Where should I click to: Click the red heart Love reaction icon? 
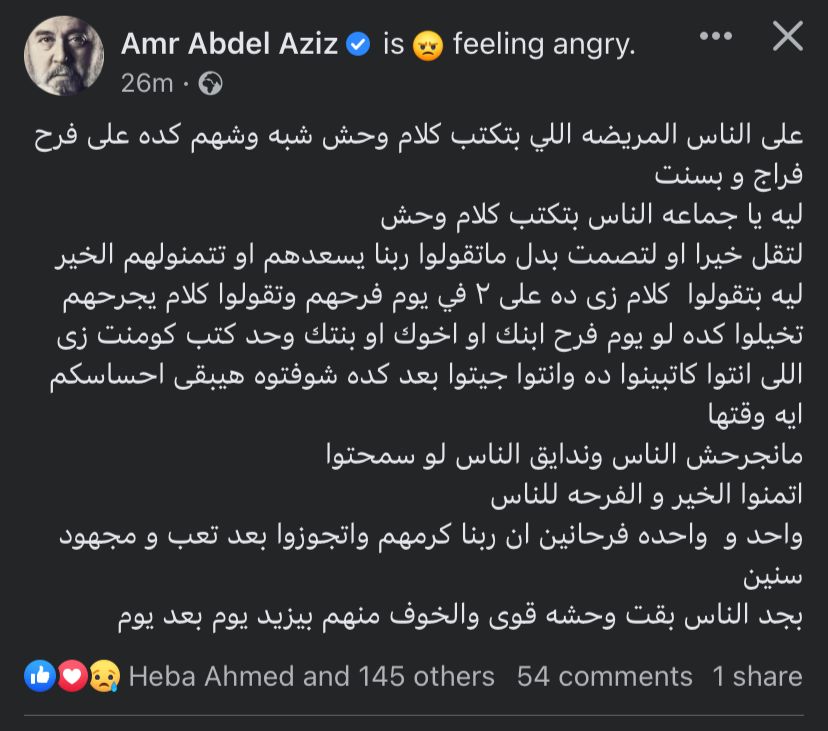(71, 677)
